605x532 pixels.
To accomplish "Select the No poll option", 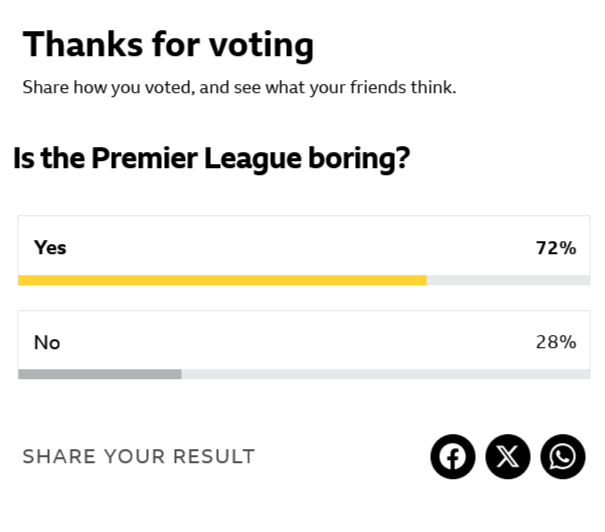I will (304, 345).
